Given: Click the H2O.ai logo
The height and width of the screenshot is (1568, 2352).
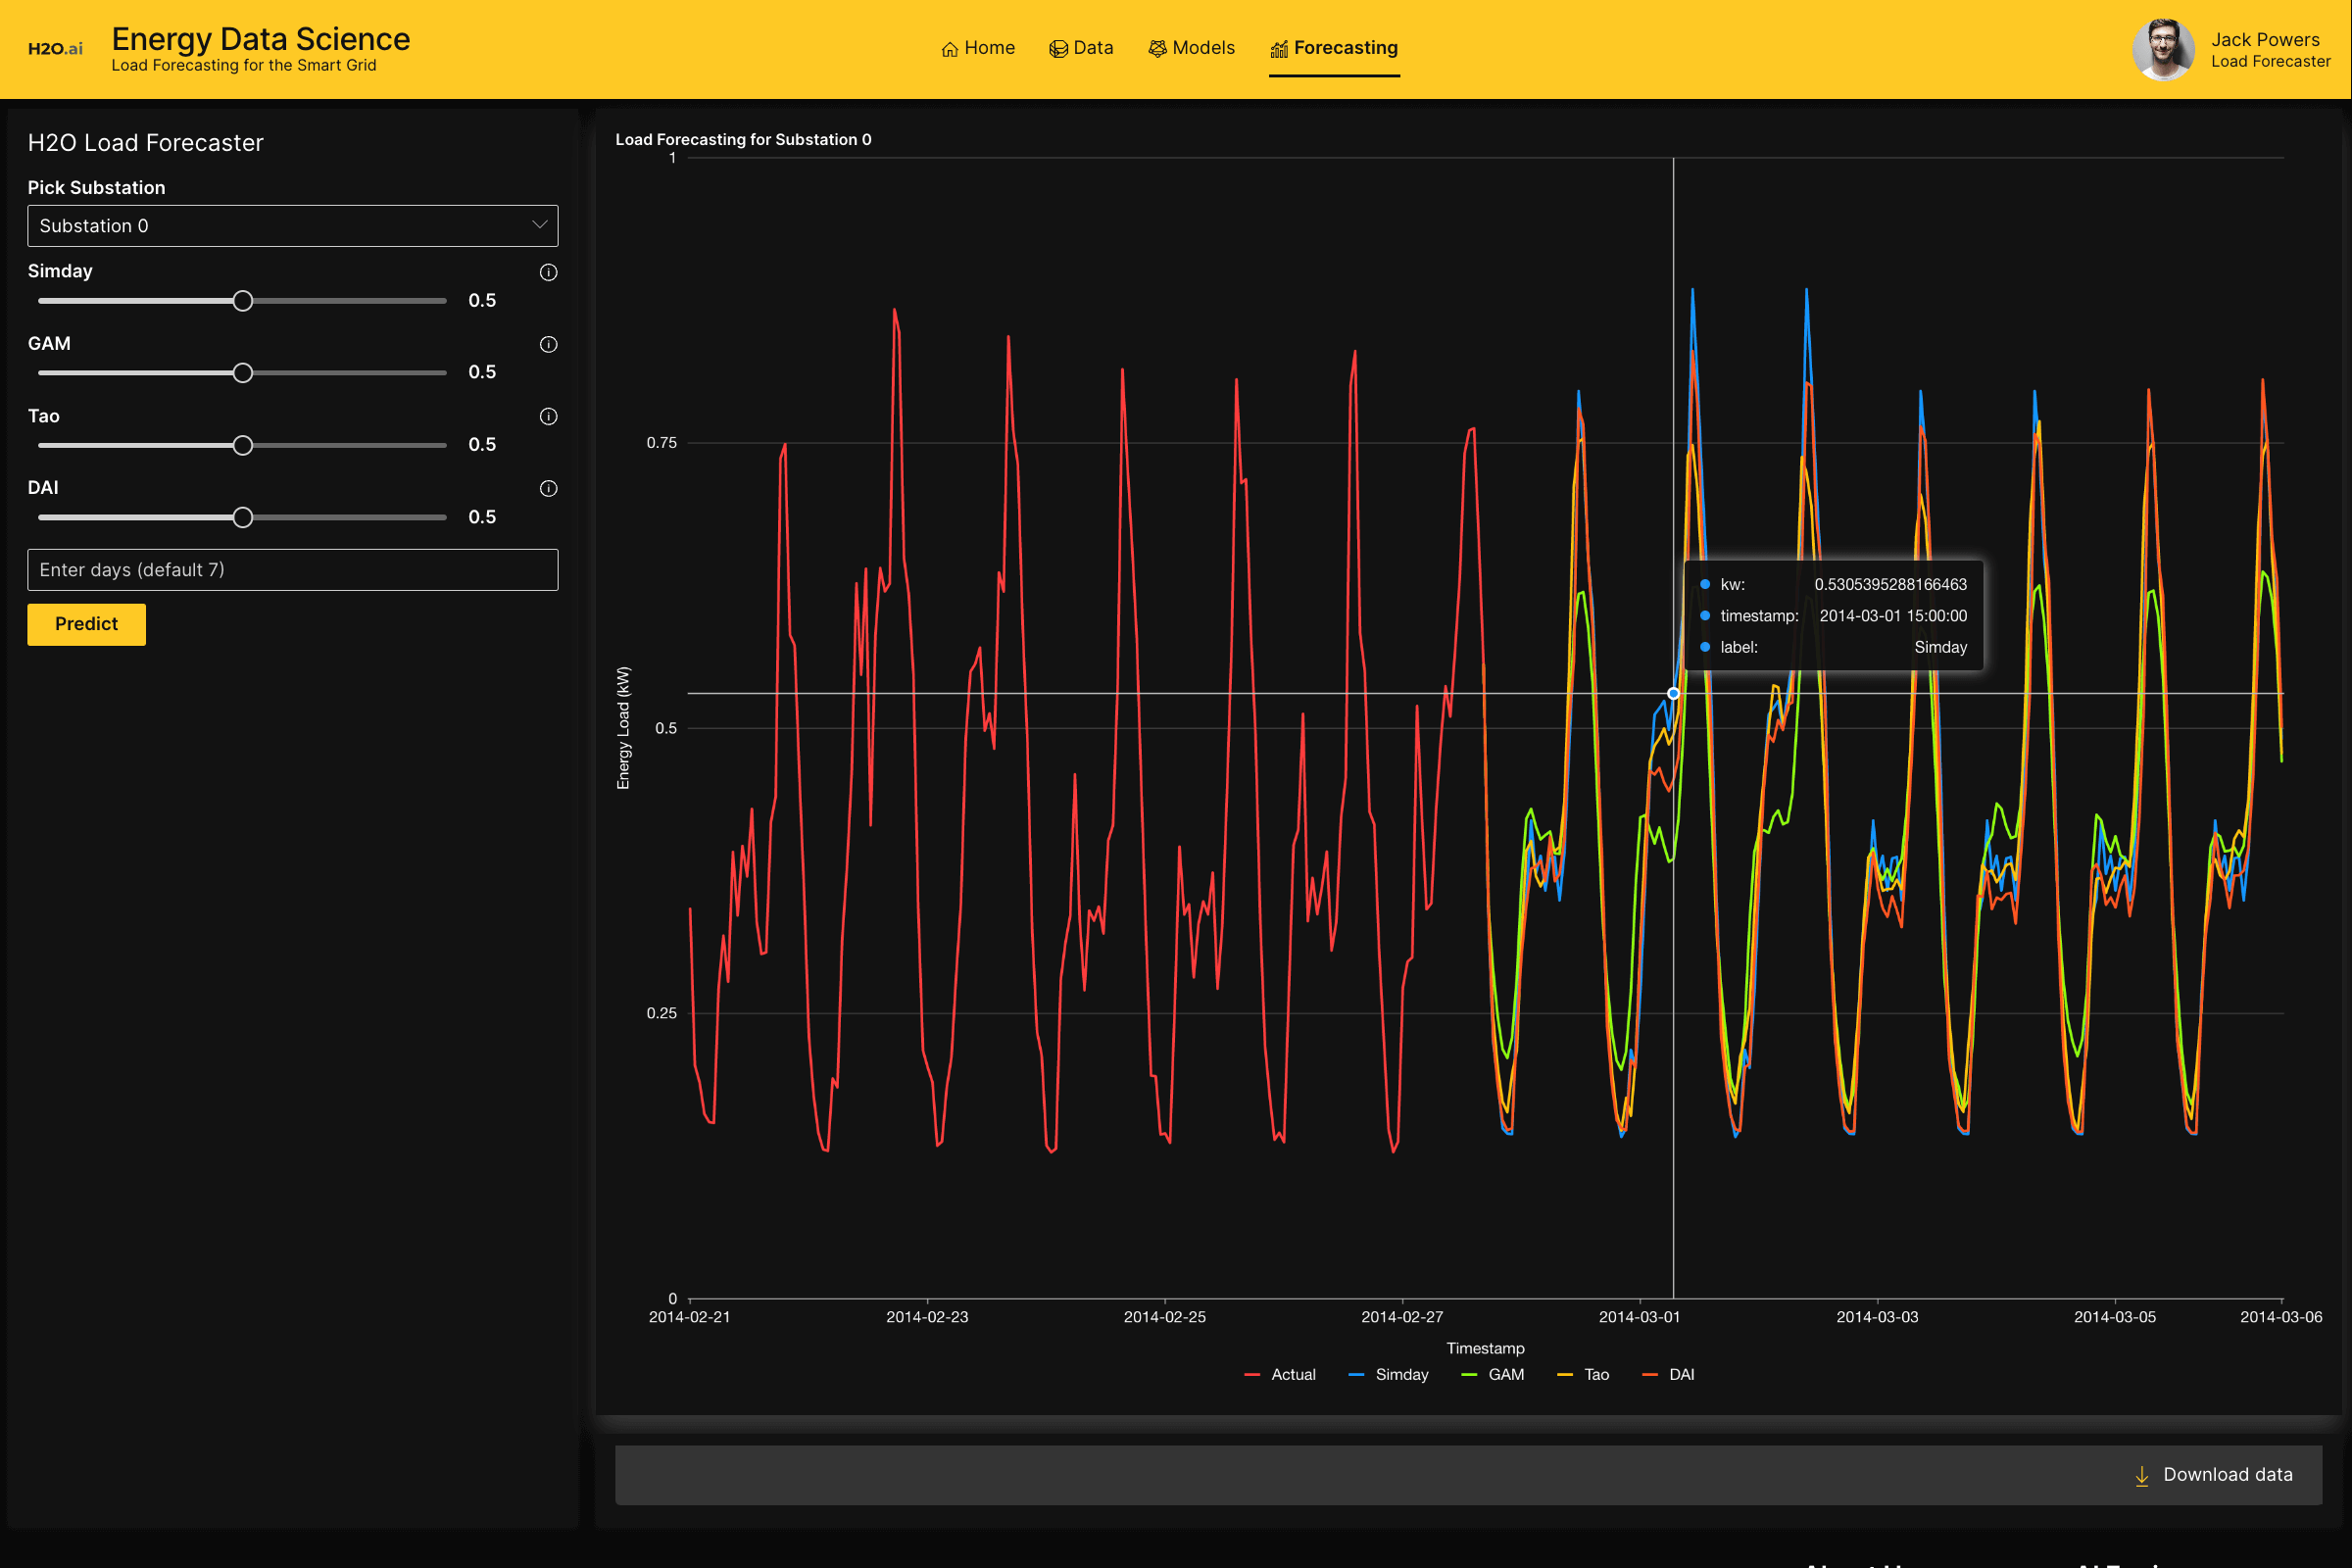Looking at the screenshot, I should [55, 48].
